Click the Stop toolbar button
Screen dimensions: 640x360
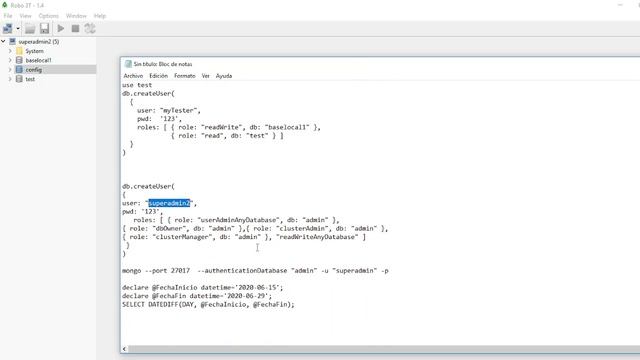coord(75,29)
